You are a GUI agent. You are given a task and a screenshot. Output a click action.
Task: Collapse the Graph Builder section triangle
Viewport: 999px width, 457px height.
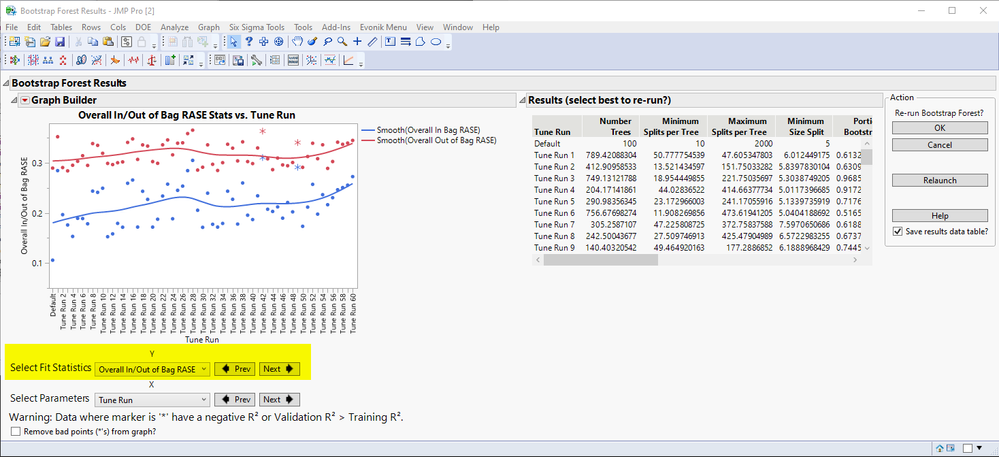point(14,100)
